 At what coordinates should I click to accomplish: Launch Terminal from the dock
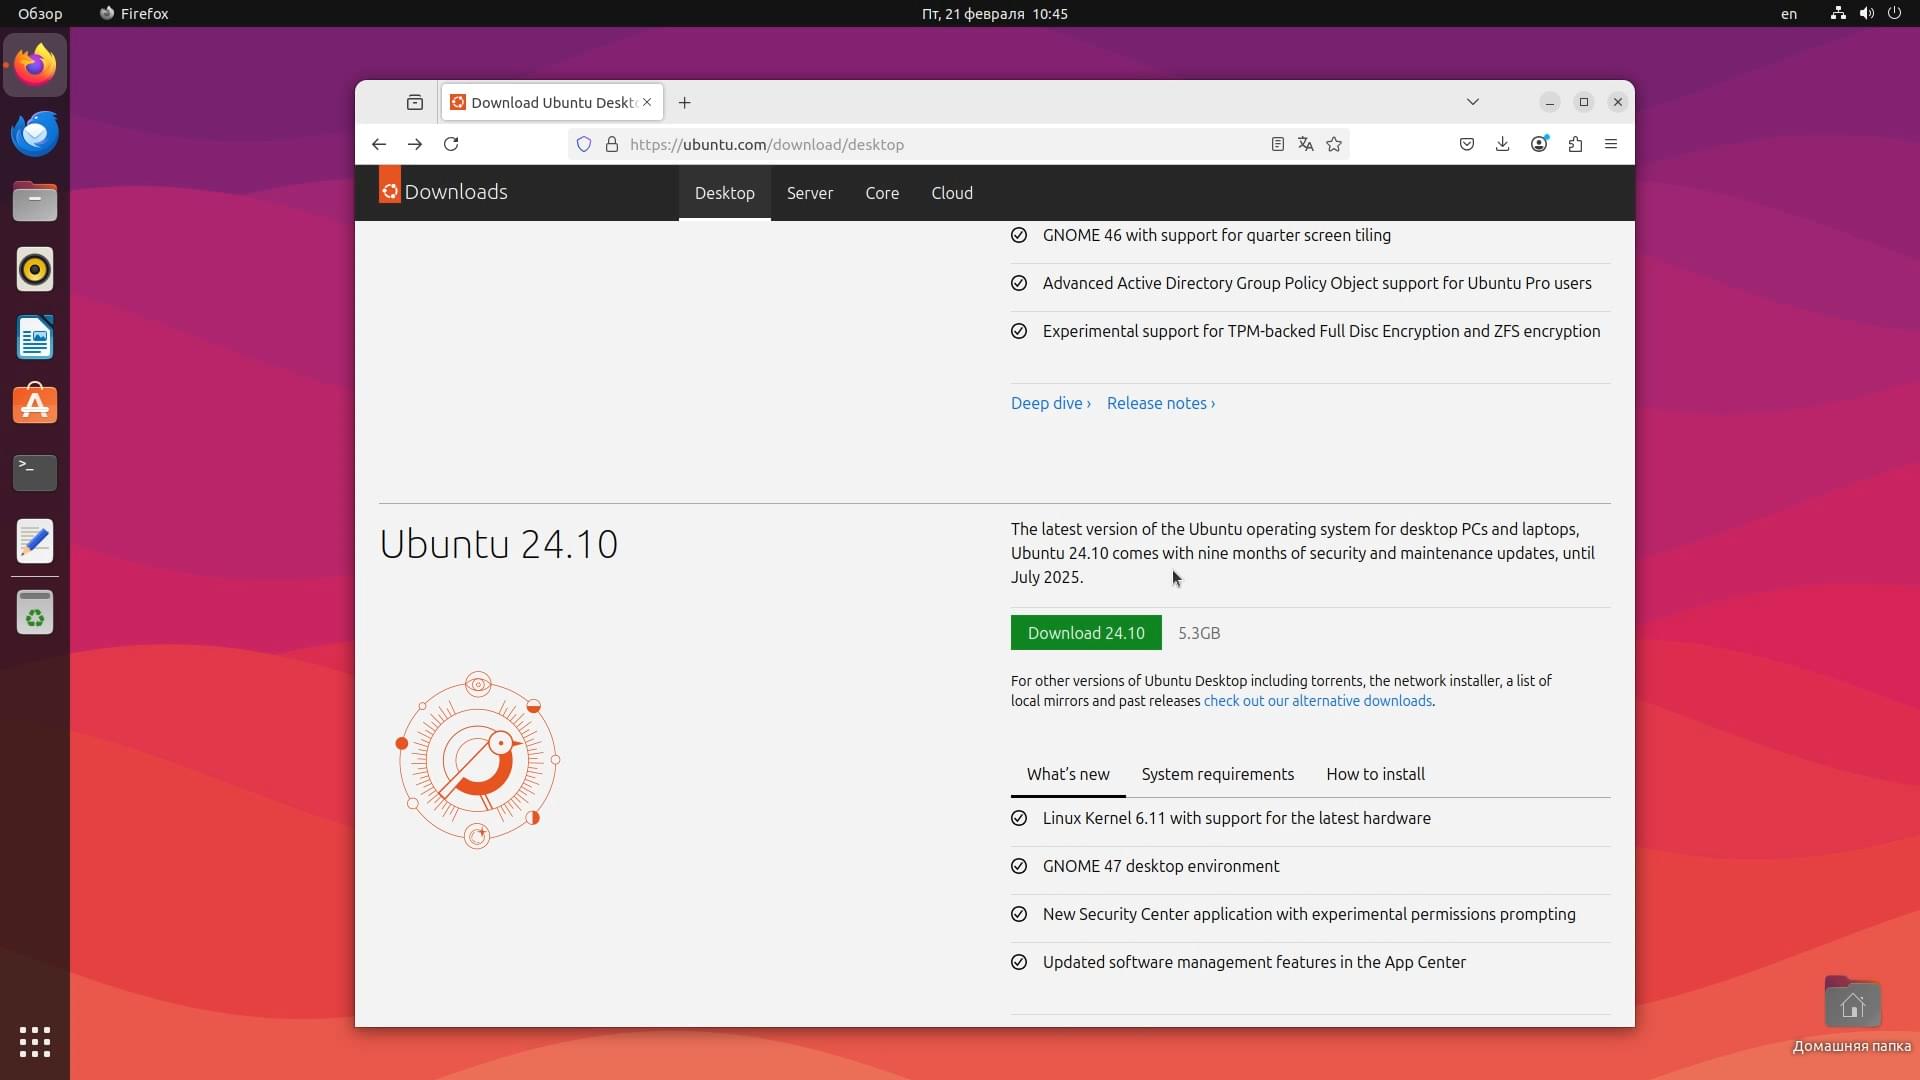35,473
